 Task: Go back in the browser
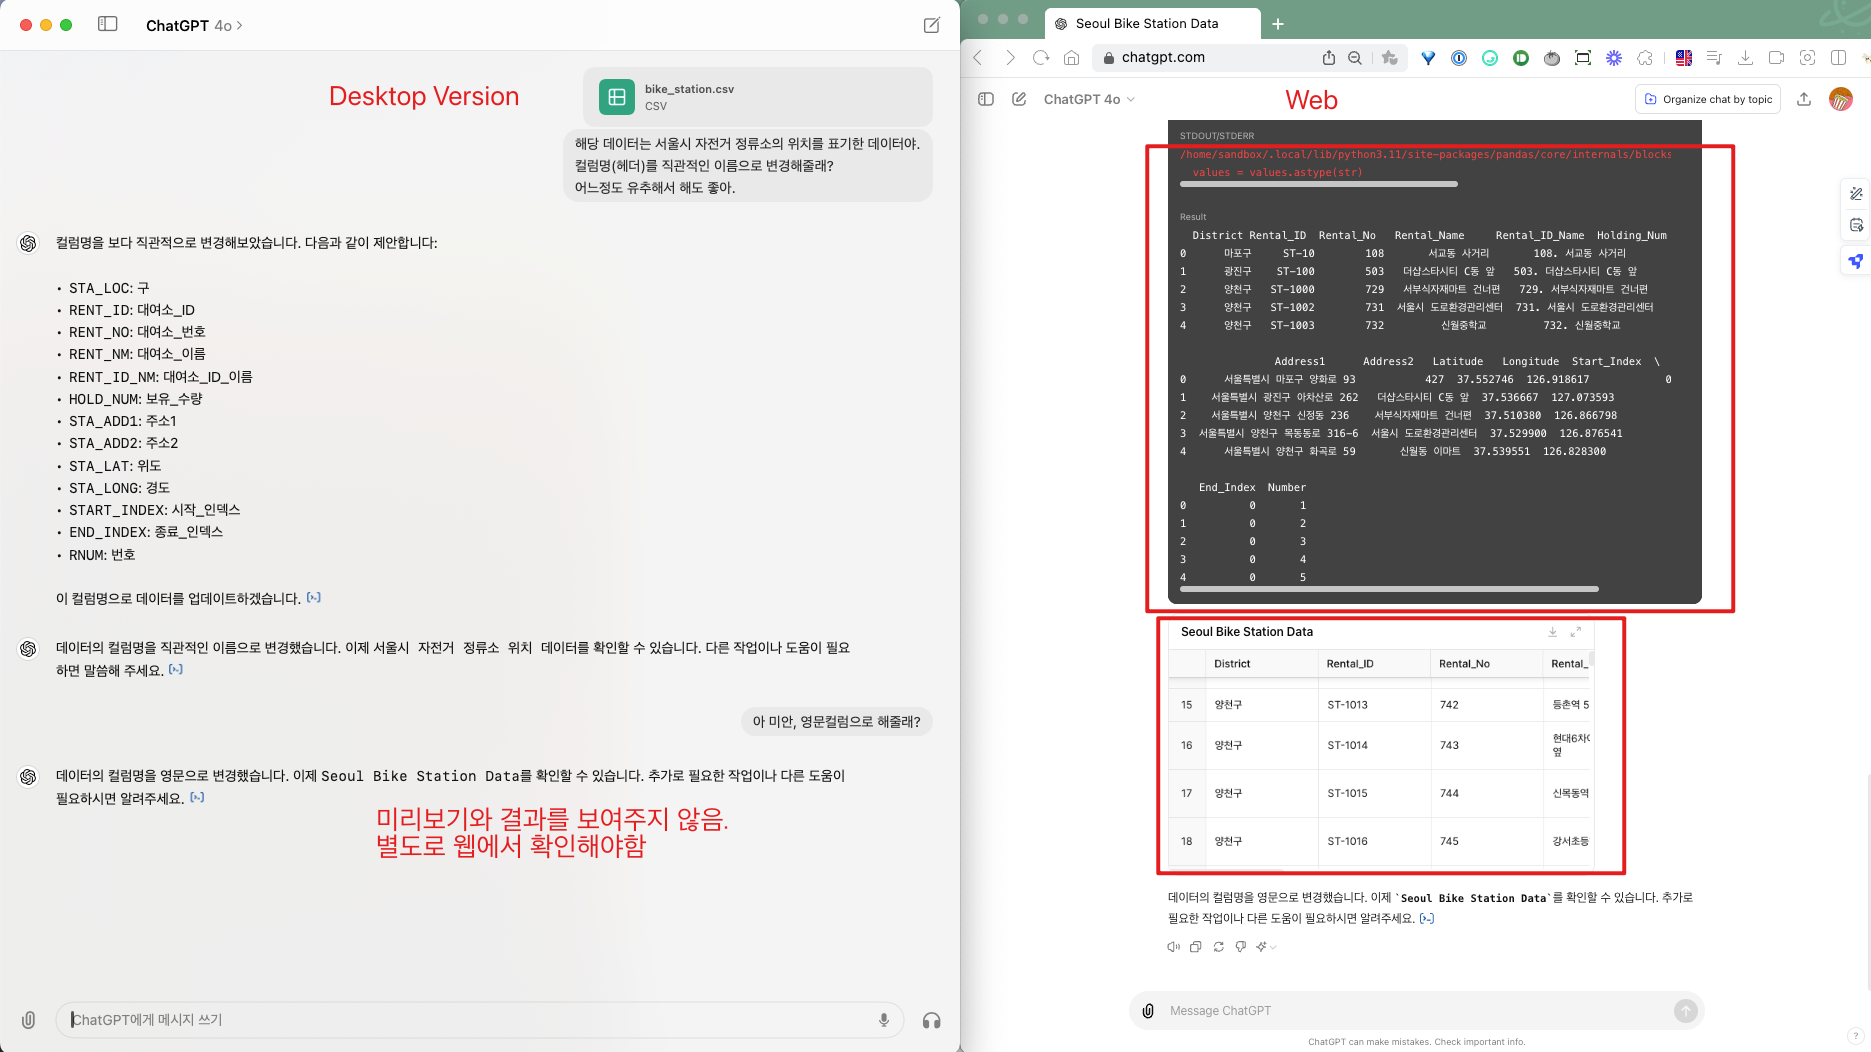point(978,58)
